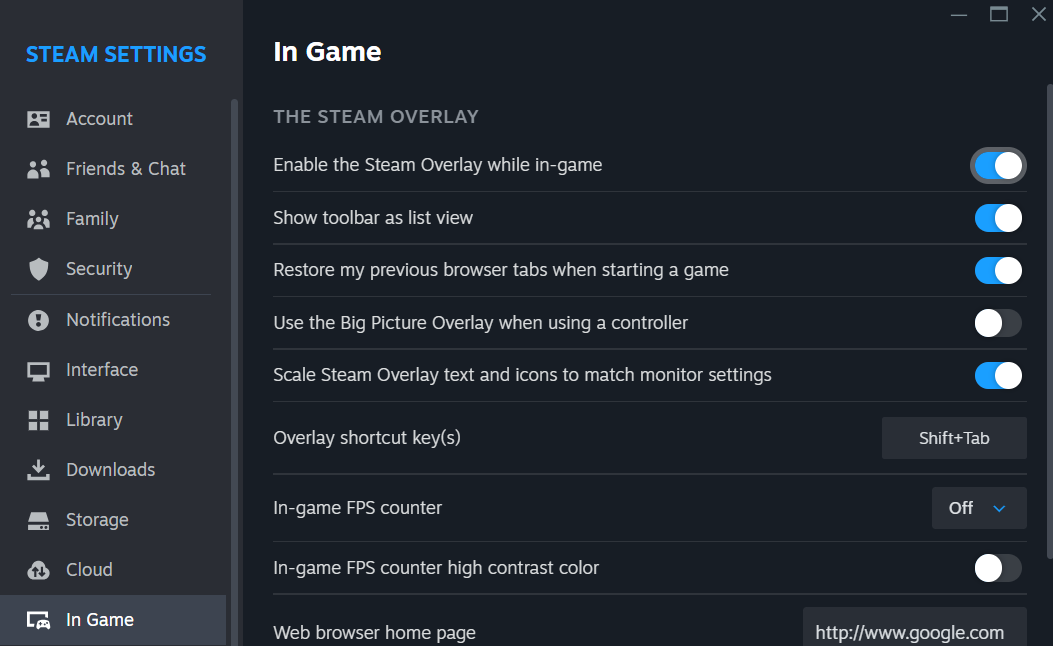1053x646 pixels.
Task: Click the Shift+Tab overlay shortcut button
Action: point(954,438)
